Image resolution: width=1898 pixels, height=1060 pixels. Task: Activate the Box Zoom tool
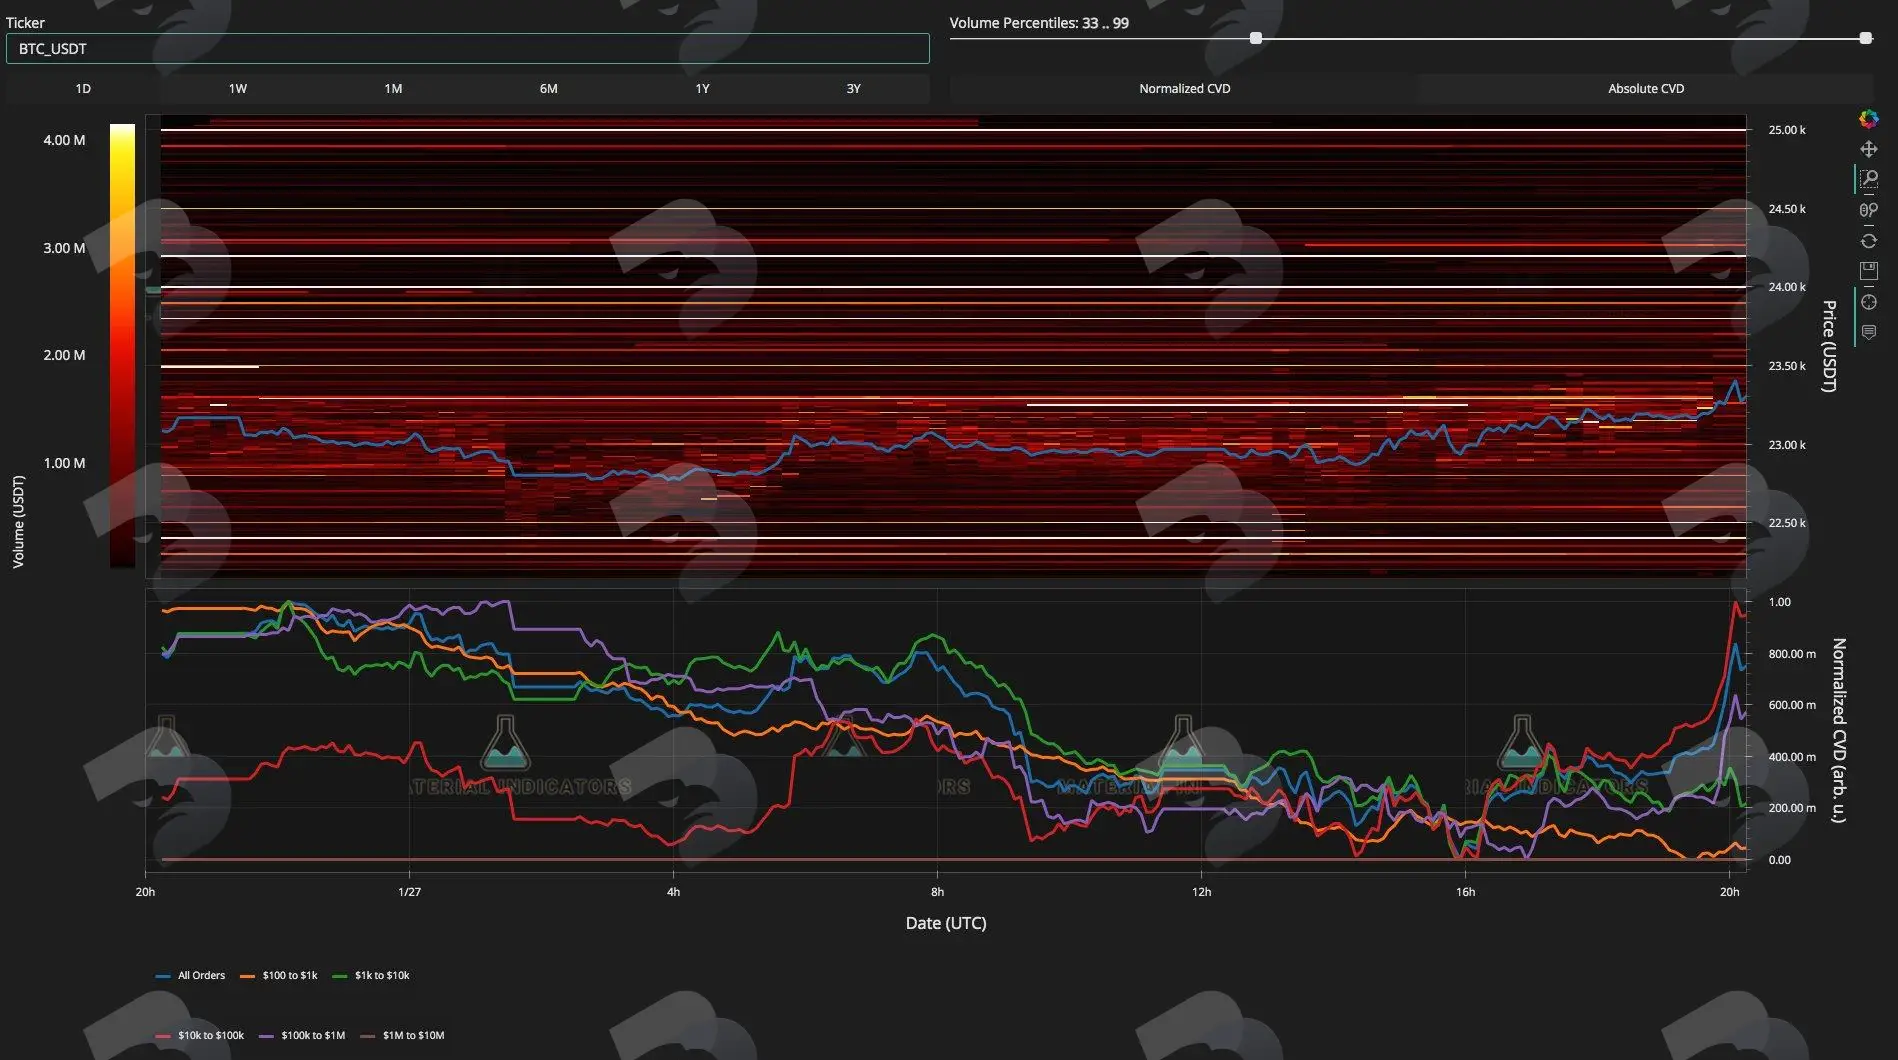click(1868, 179)
